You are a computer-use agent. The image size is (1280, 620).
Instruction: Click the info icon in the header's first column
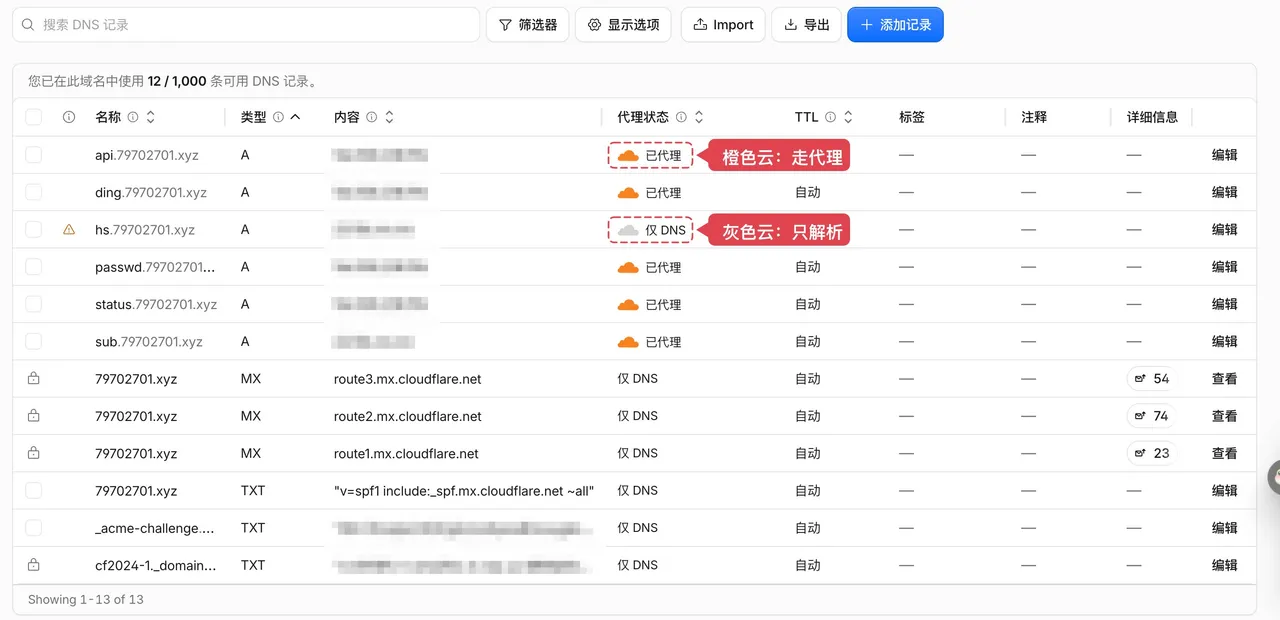pyautogui.click(x=69, y=117)
